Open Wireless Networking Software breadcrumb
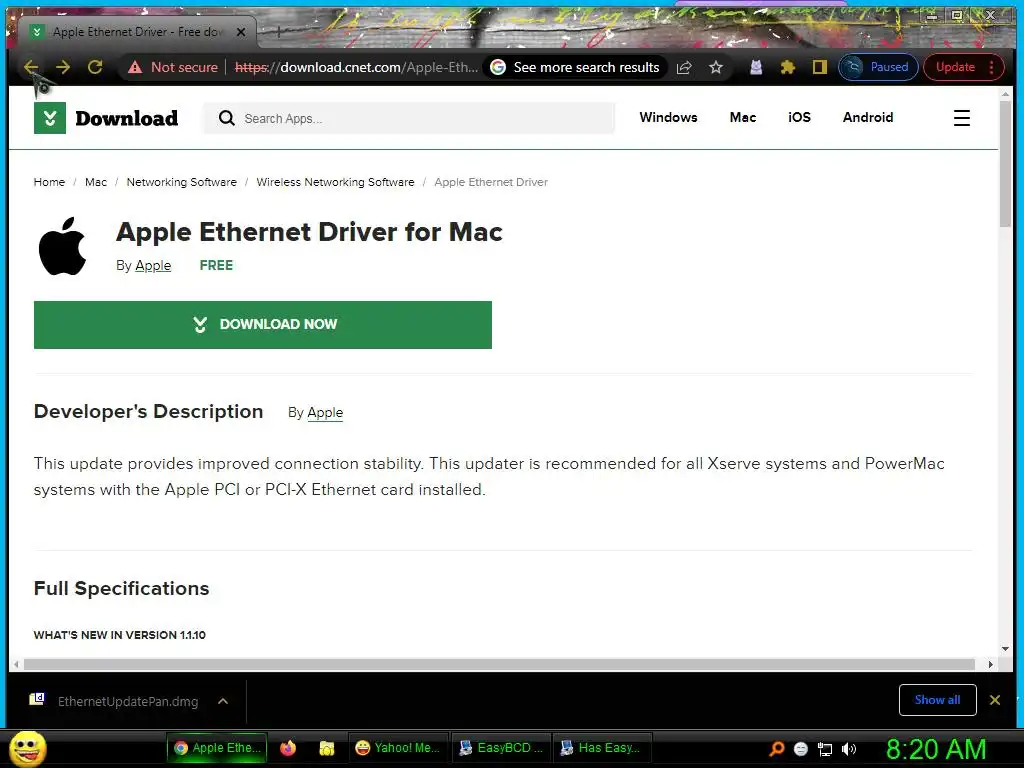1024x768 pixels. pos(335,182)
